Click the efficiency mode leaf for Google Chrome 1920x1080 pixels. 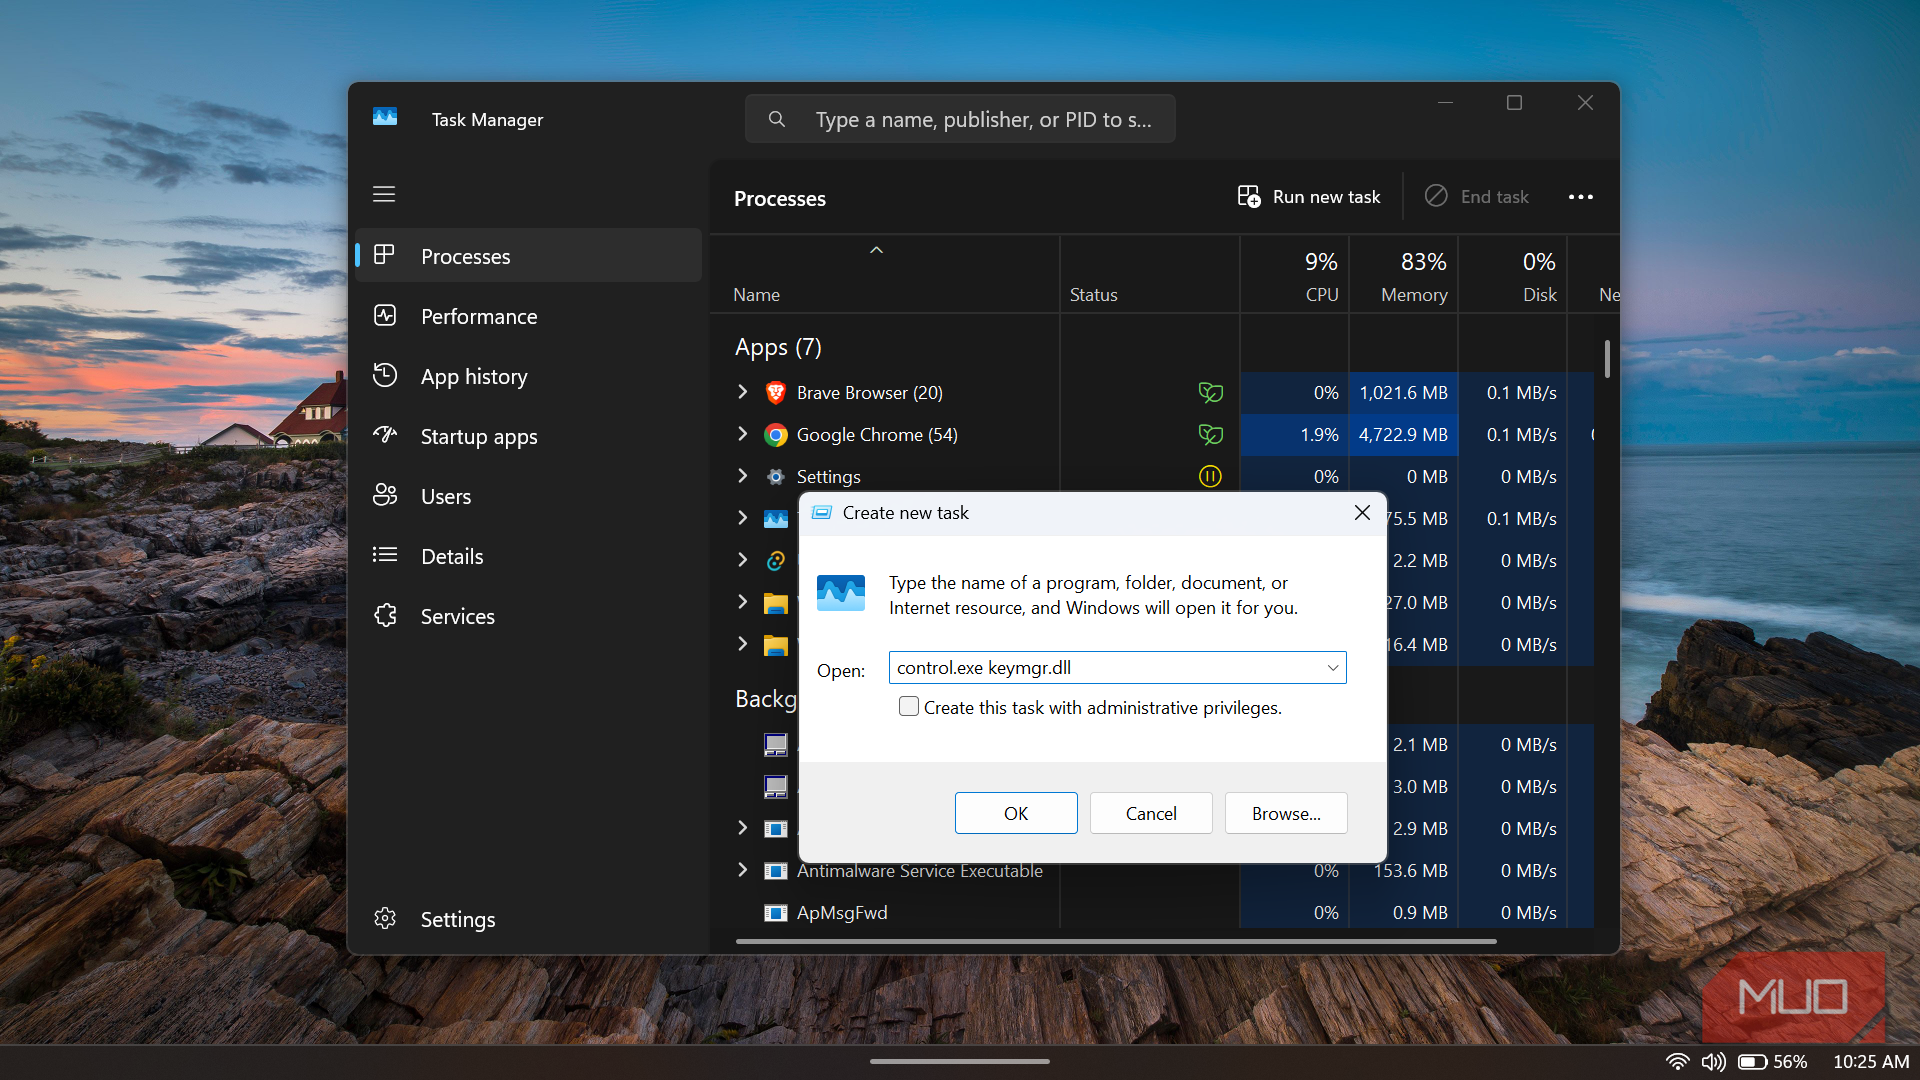1210,435
